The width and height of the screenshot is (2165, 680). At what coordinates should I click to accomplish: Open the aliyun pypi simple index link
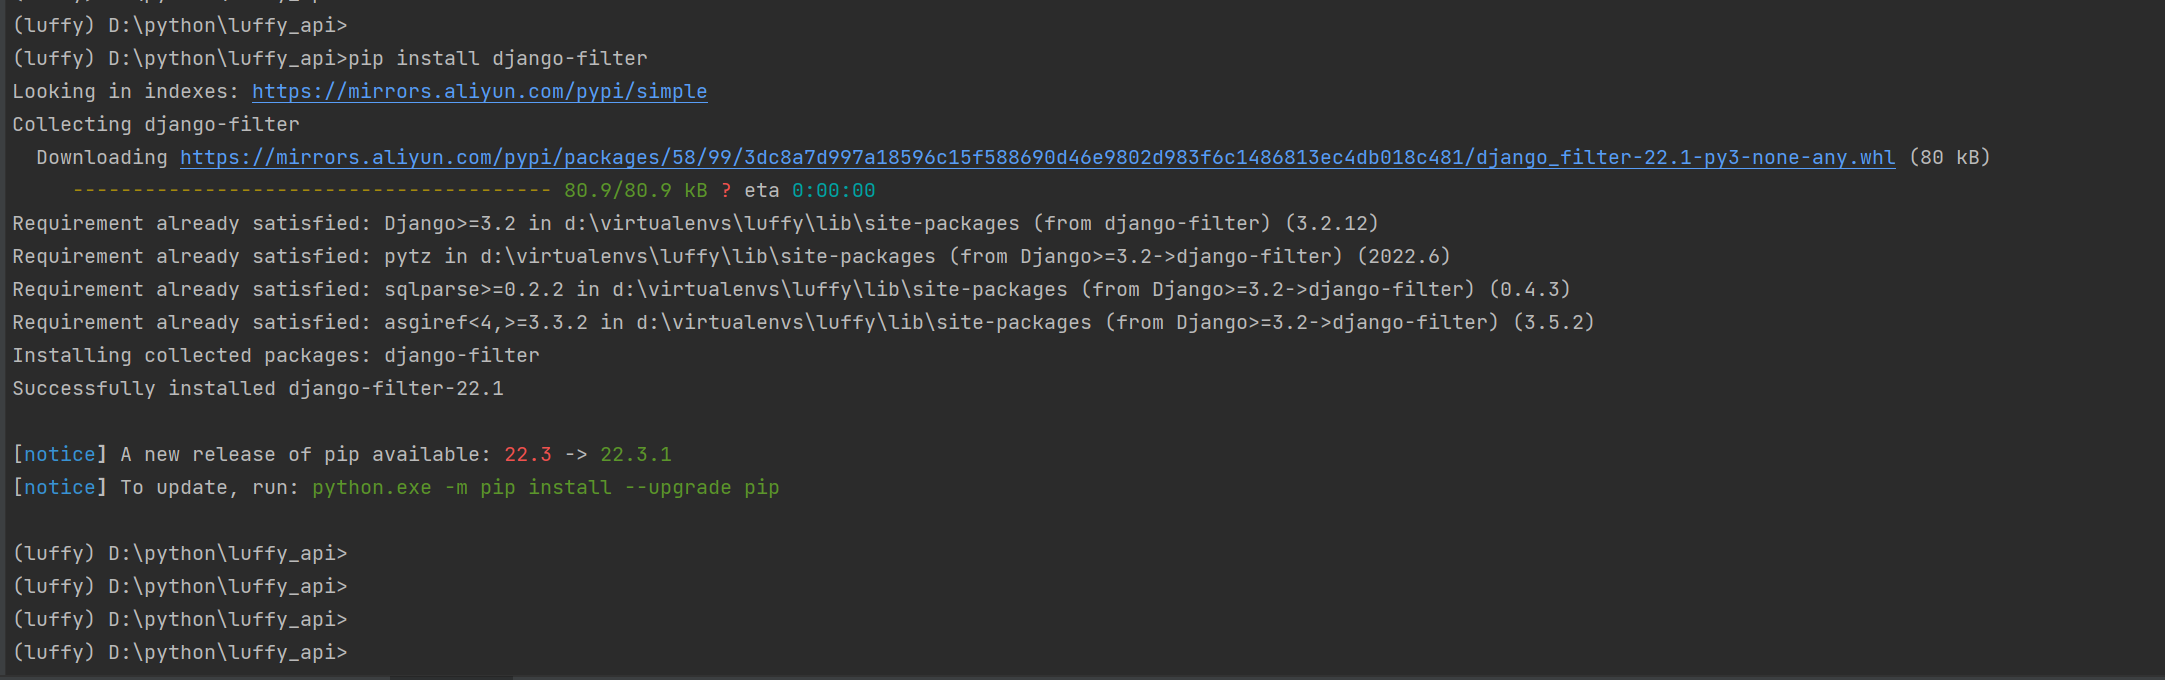coord(479,91)
